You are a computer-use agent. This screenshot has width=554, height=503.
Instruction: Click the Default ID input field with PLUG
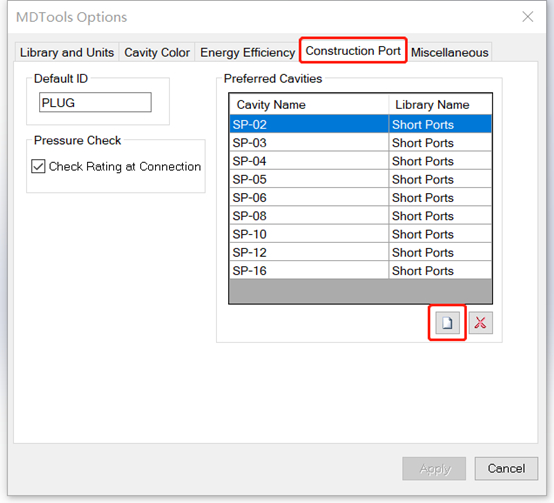point(95,102)
